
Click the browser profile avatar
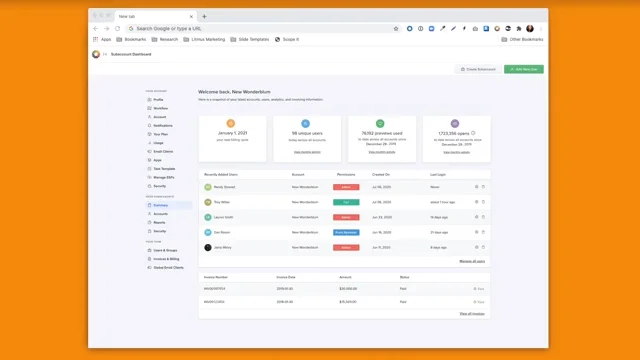(530, 29)
